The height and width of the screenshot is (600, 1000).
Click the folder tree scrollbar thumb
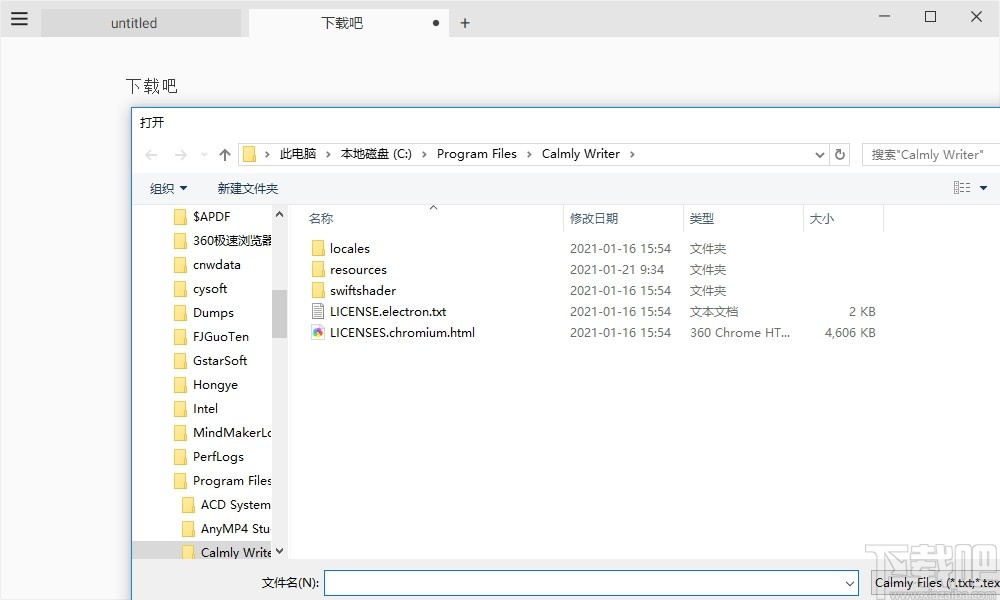pos(279,314)
